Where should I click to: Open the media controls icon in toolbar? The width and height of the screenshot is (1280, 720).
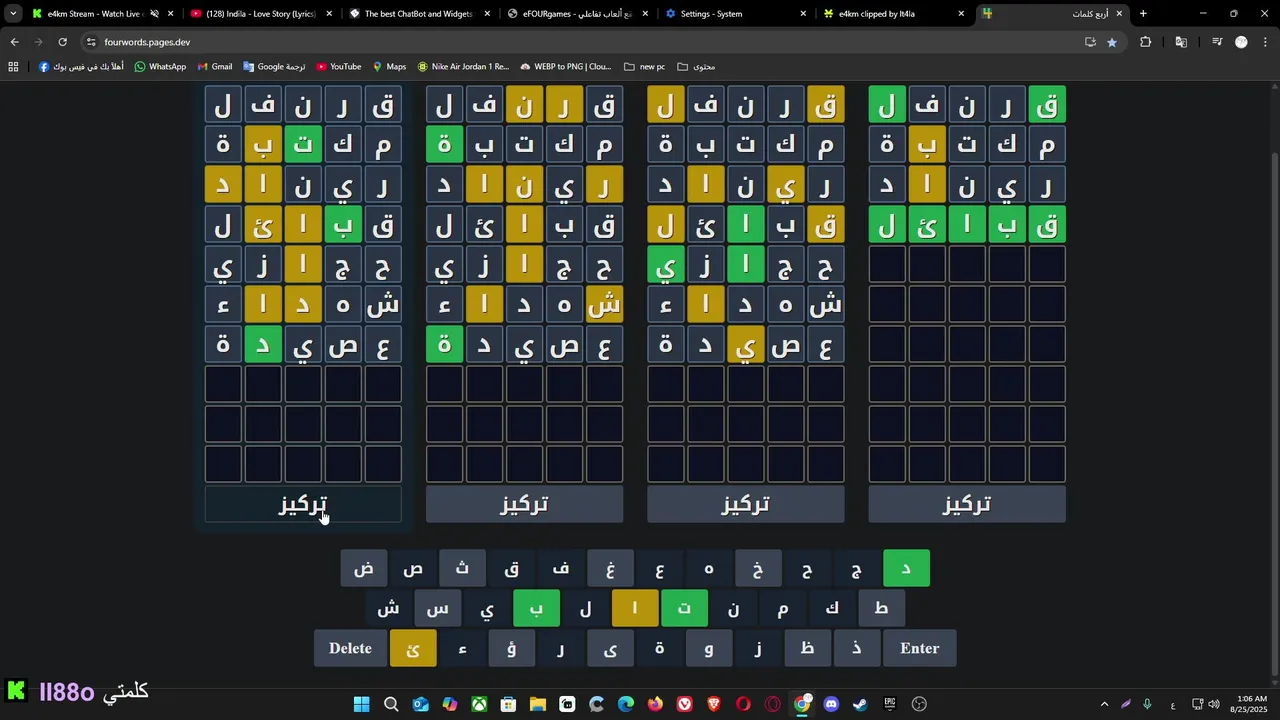(1217, 42)
